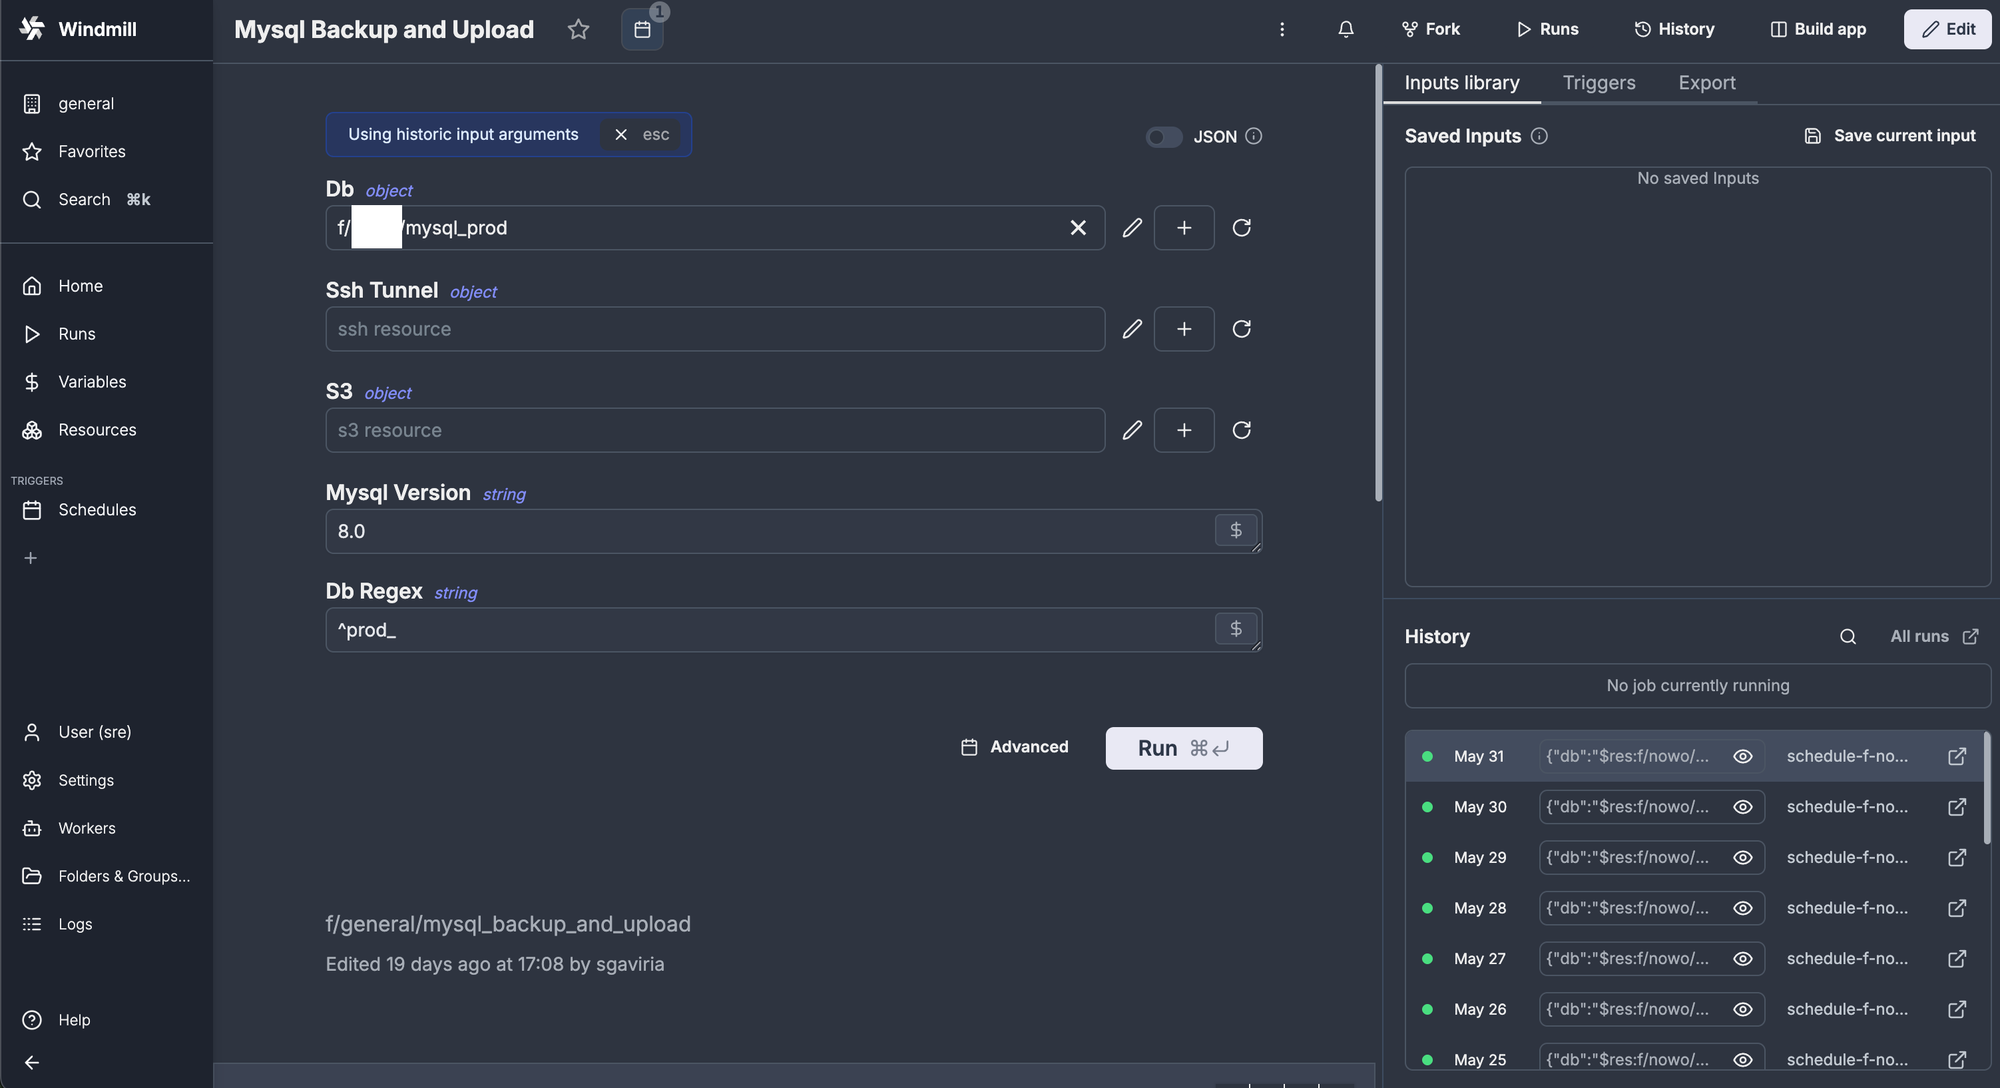Select the Inputs library tab
The height and width of the screenshot is (1088, 2000).
1462,83
